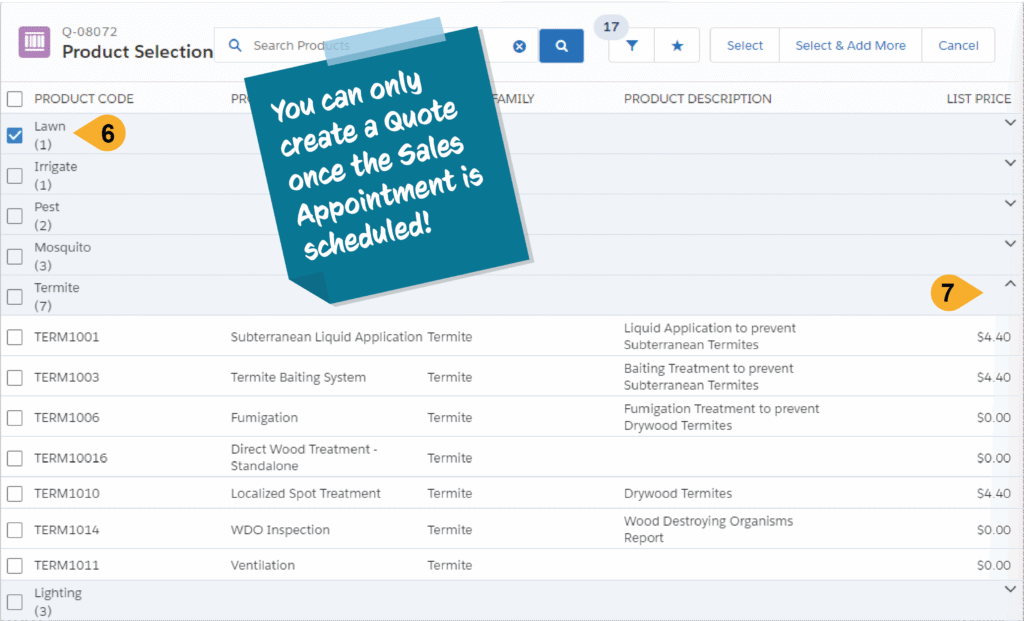
Task: Collapse the Termite group chevron
Action: (1009, 284)
